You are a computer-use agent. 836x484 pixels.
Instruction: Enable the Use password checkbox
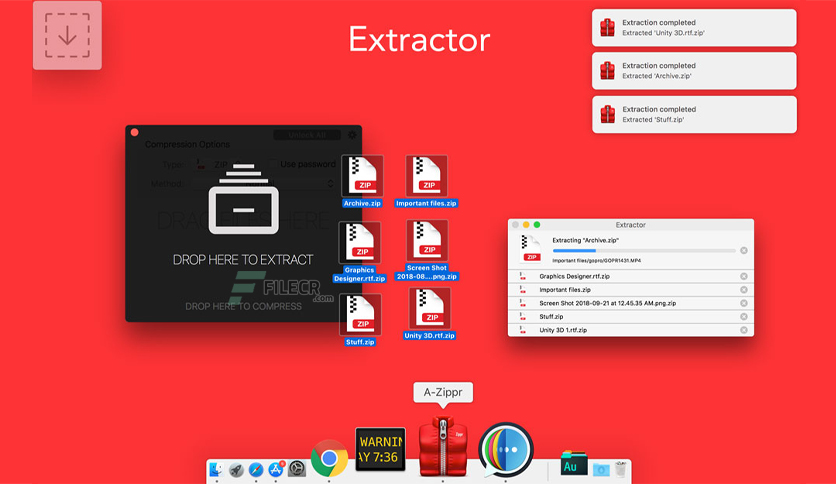274,164
